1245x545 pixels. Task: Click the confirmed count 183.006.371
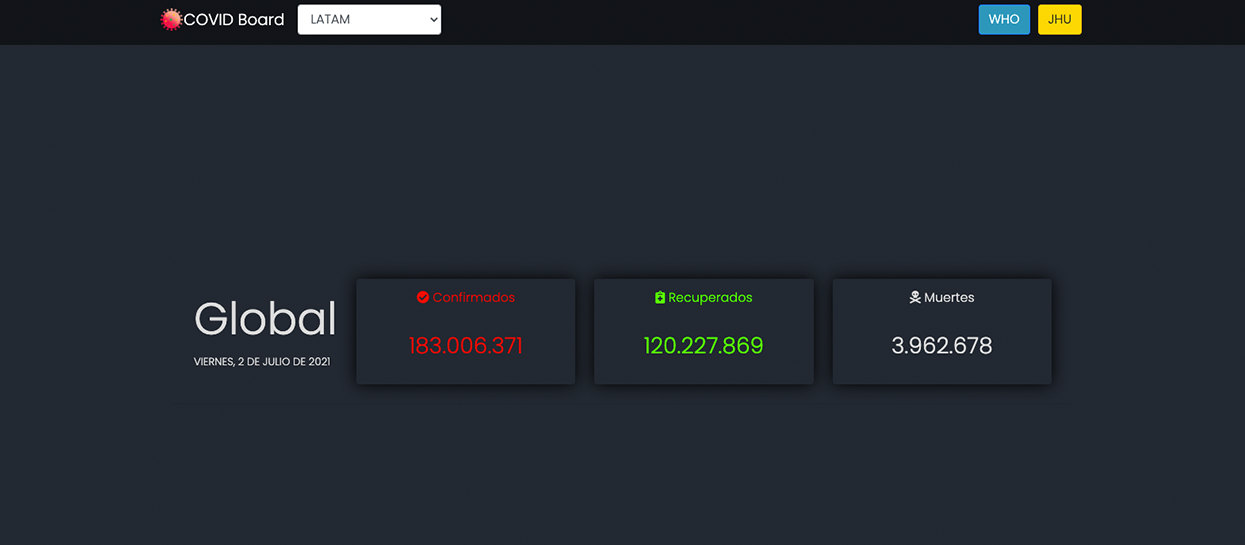(x=465, y=346)
